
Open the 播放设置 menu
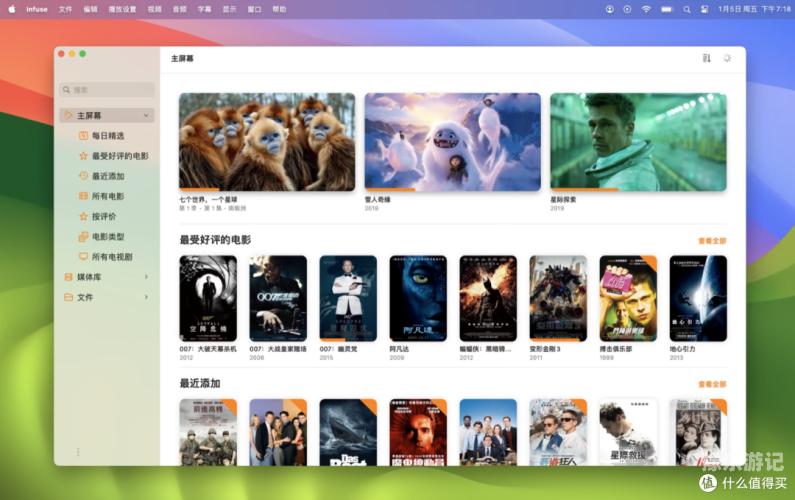pos(122,9)
